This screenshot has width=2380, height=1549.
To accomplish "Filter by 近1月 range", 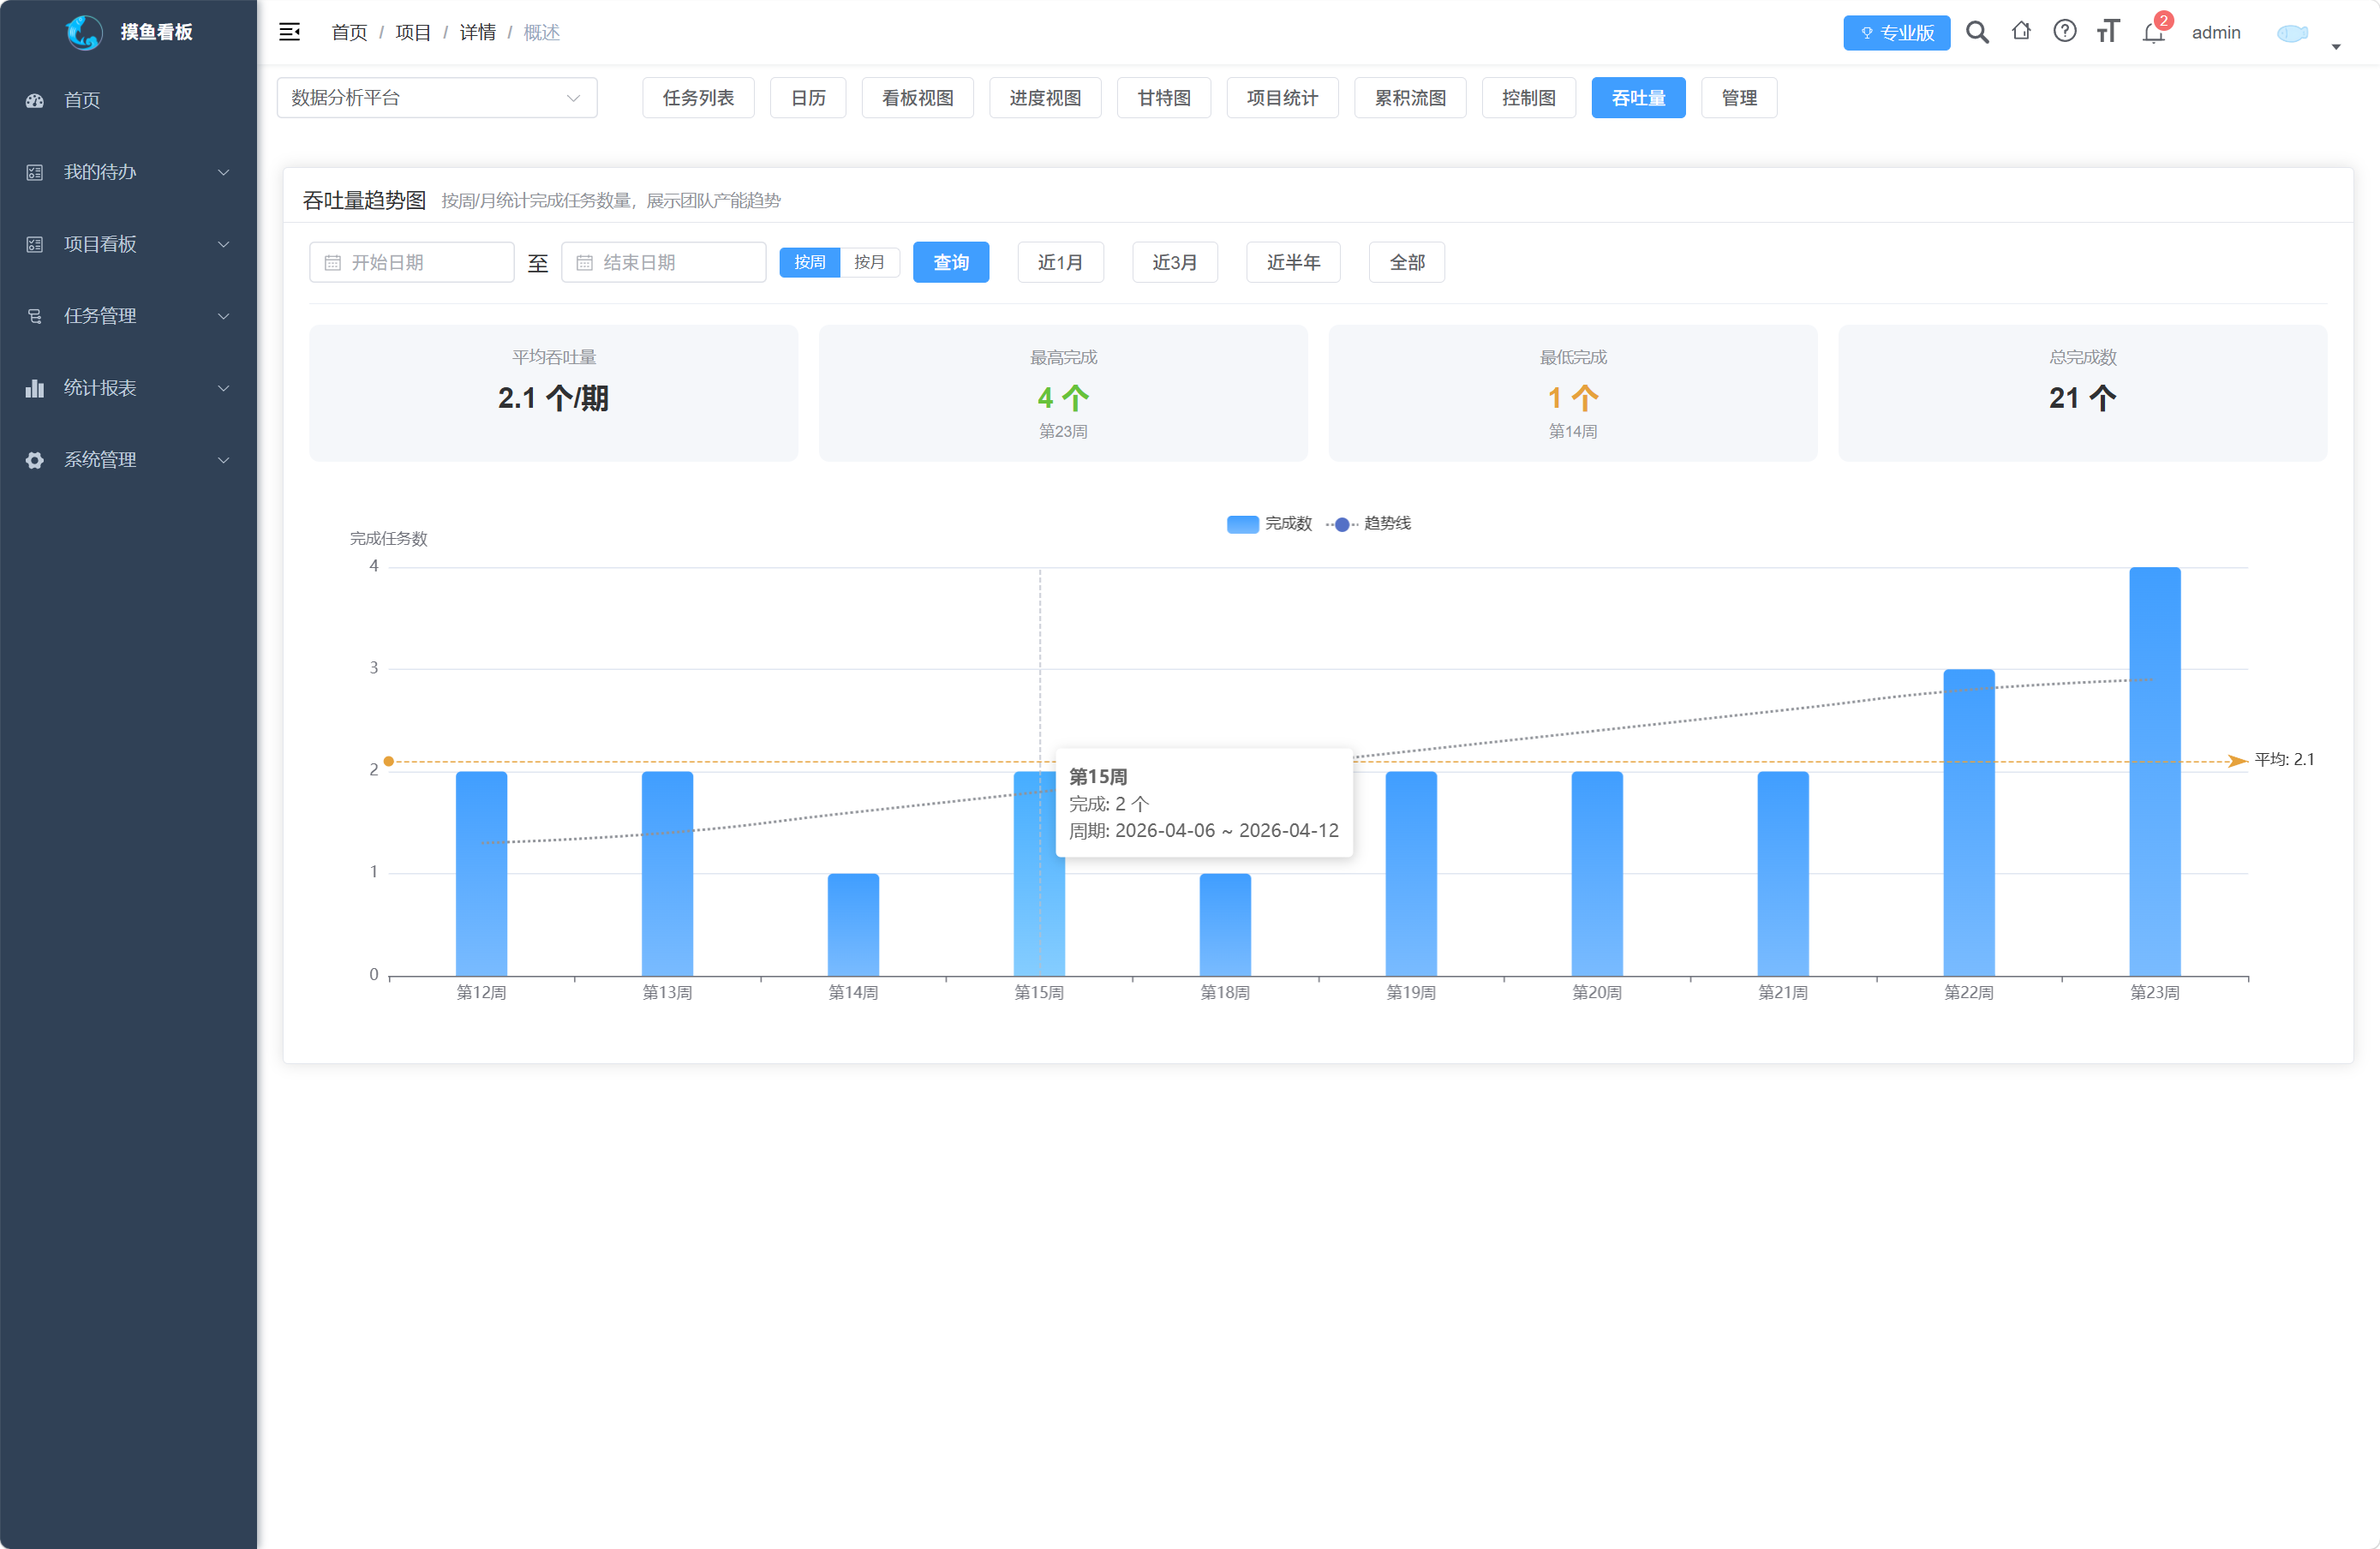I will click(x=1060, y=262).
